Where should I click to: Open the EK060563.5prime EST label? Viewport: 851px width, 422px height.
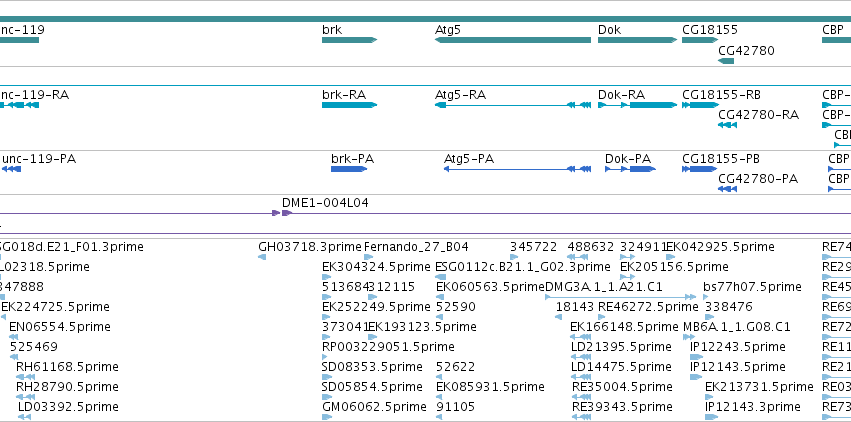pos(490,286)
